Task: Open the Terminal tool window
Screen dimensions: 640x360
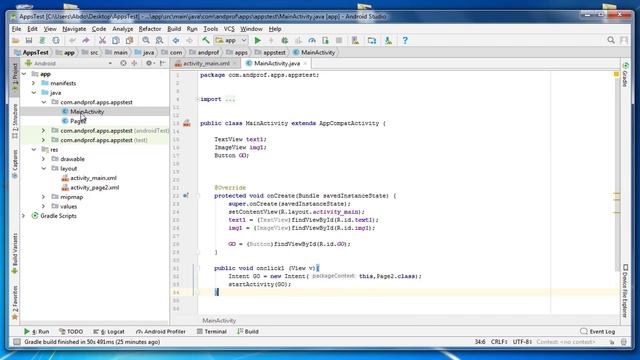Action: (211, 331)
